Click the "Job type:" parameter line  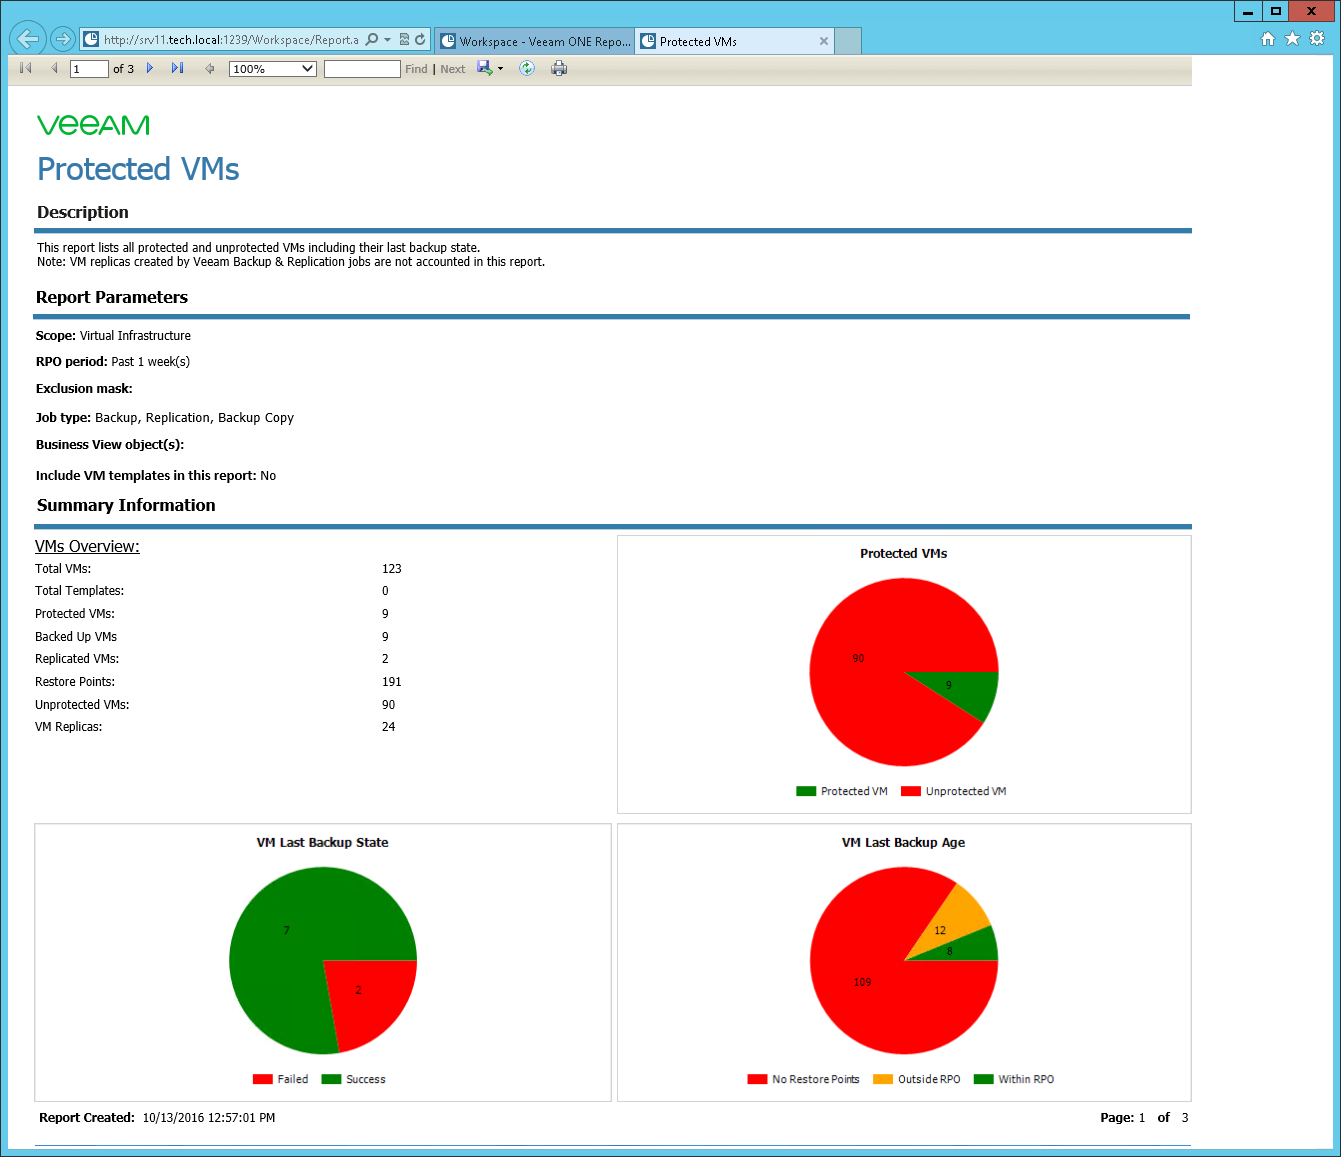[165, 418]
